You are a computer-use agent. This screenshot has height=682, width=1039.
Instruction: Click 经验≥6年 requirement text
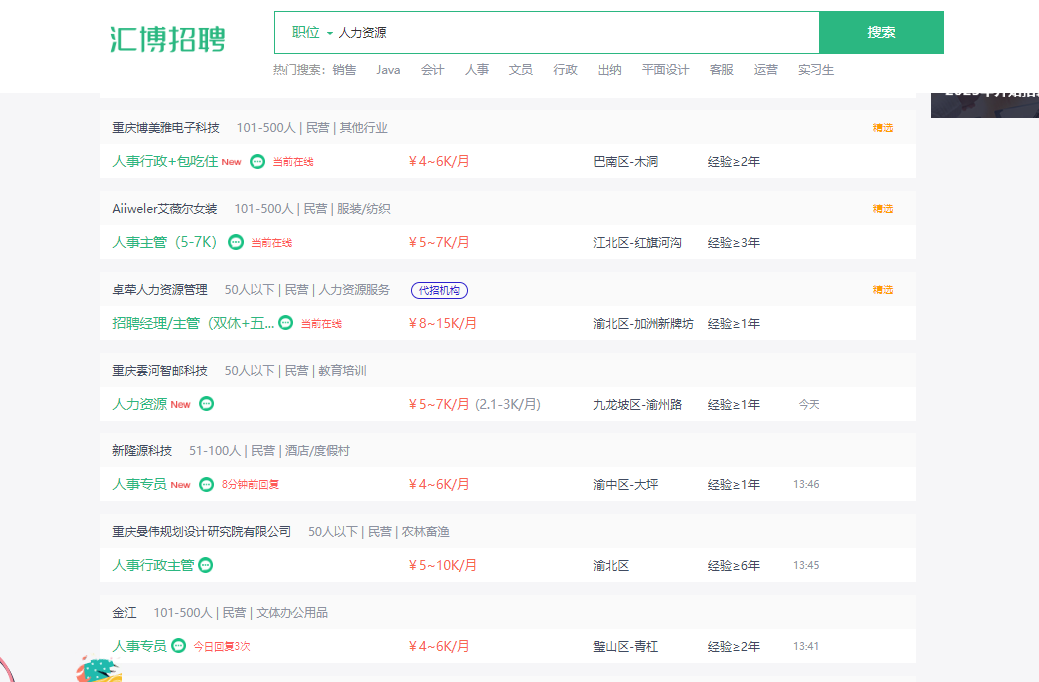(734, 565)
